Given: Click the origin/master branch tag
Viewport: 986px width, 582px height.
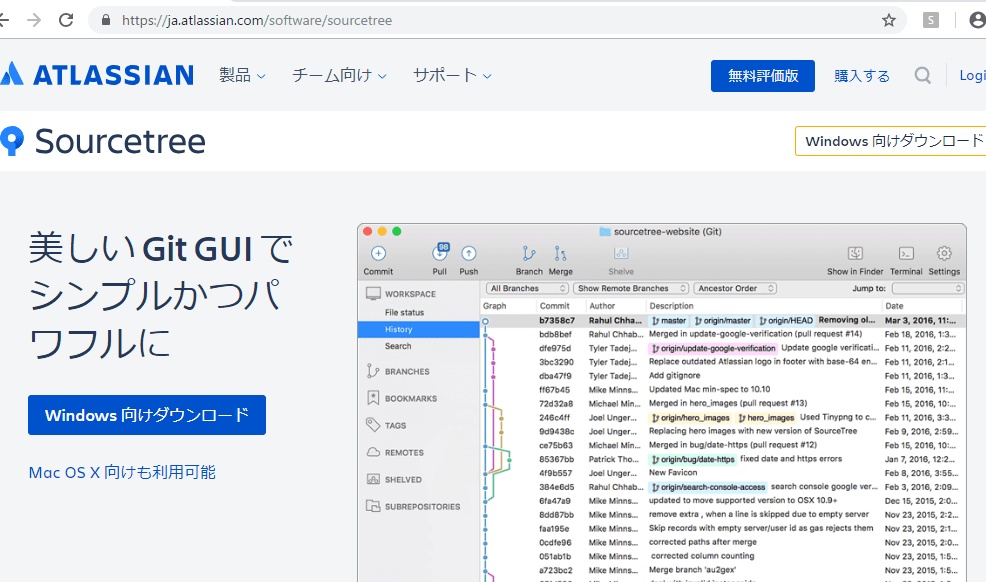Looking at the screenshot, I should pyautogui.click(x=722, y=321).
